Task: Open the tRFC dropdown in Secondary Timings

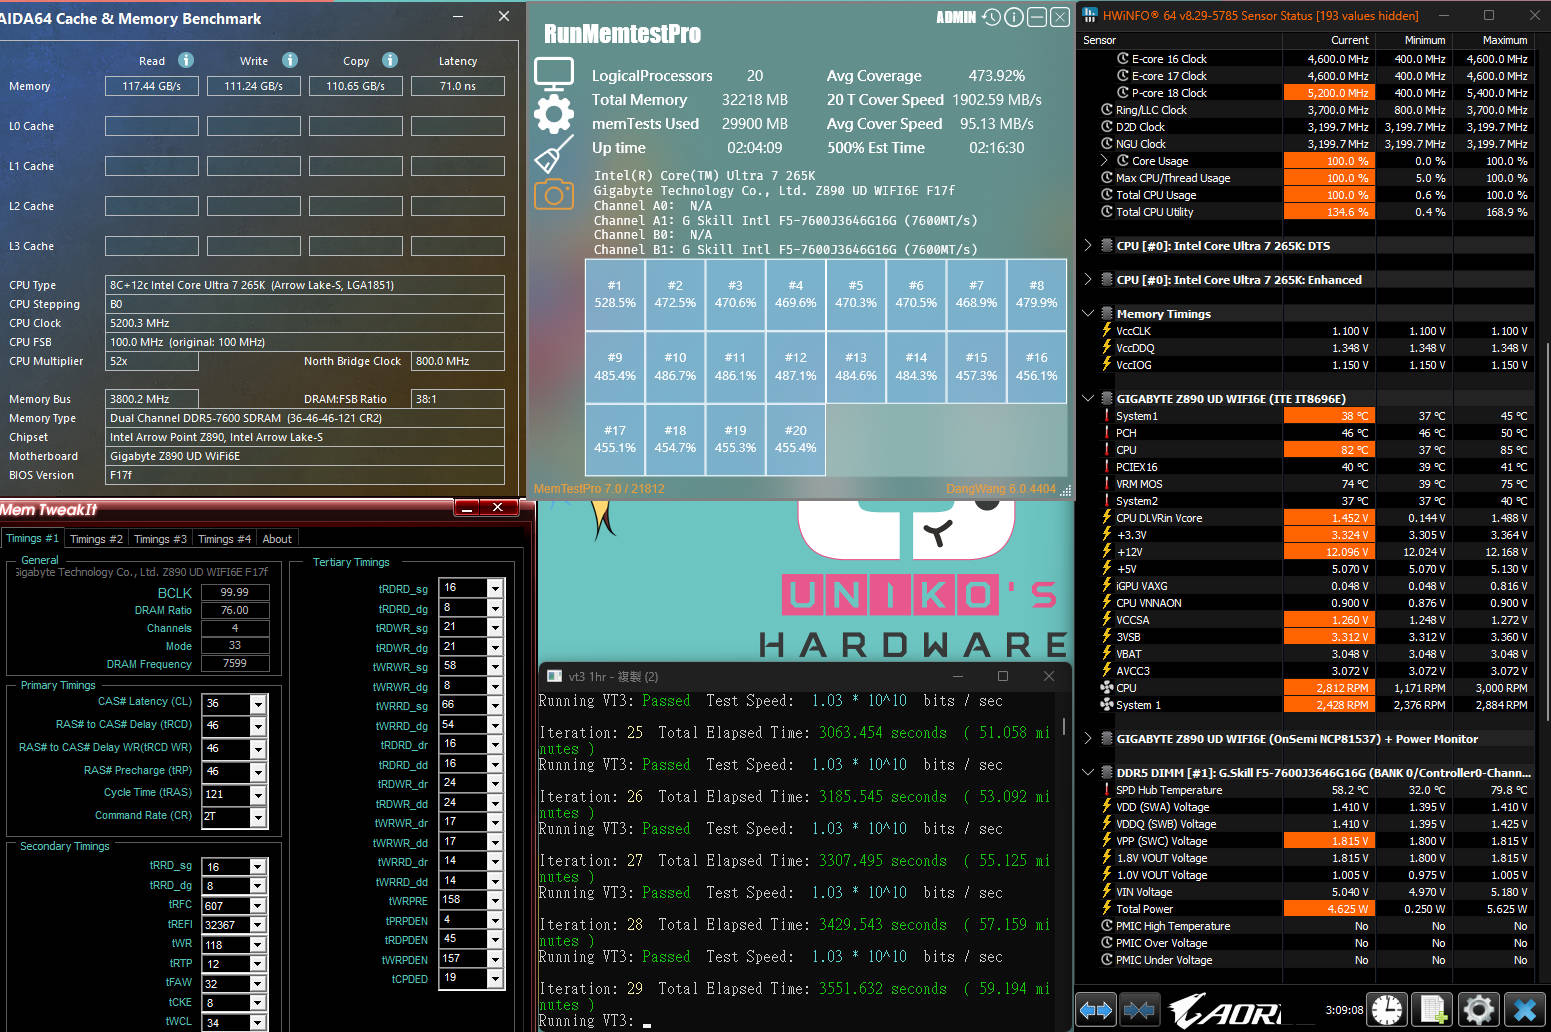Action: [x=258, y=906]
